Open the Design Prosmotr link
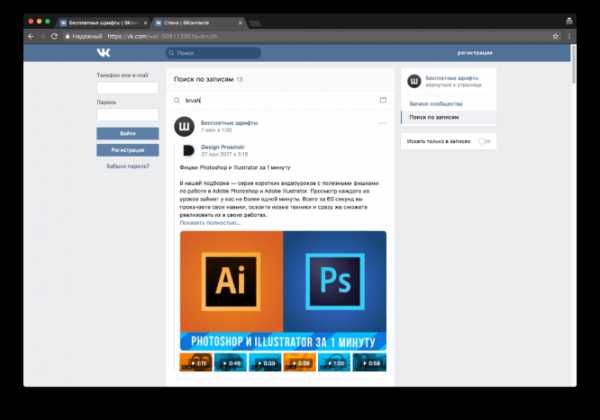600x420 pixels. [222, 147]
